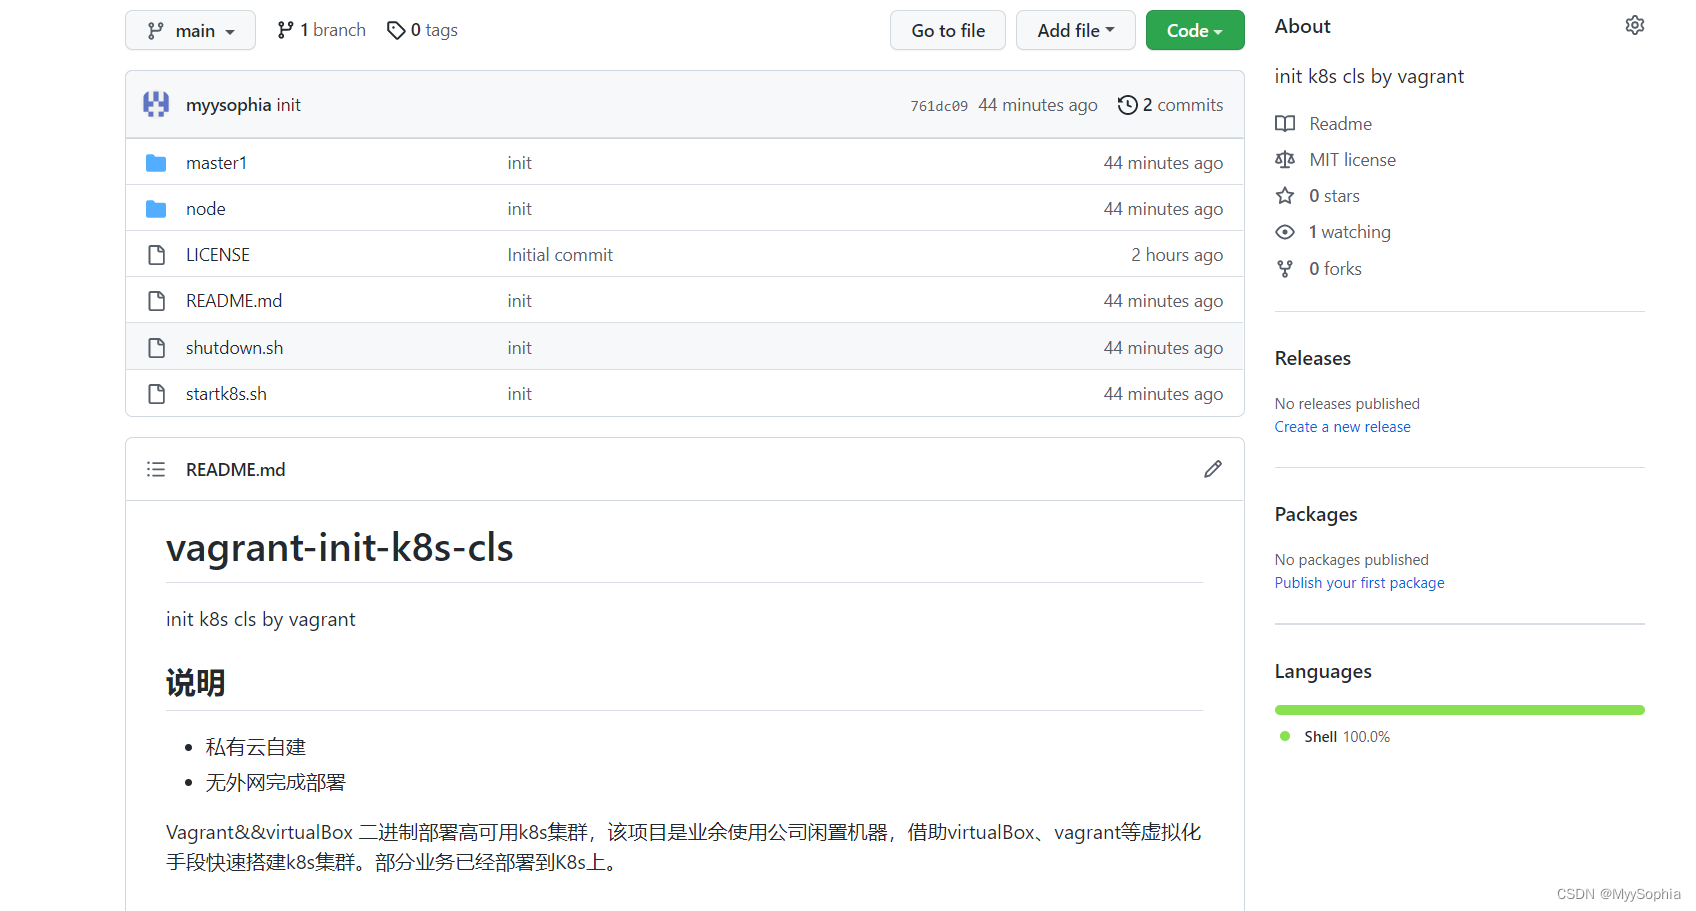Image resolution: width=1696 pixels, height=911 pixels.
Task: Toggle the README table of contents icon
Action: [156, 469]
